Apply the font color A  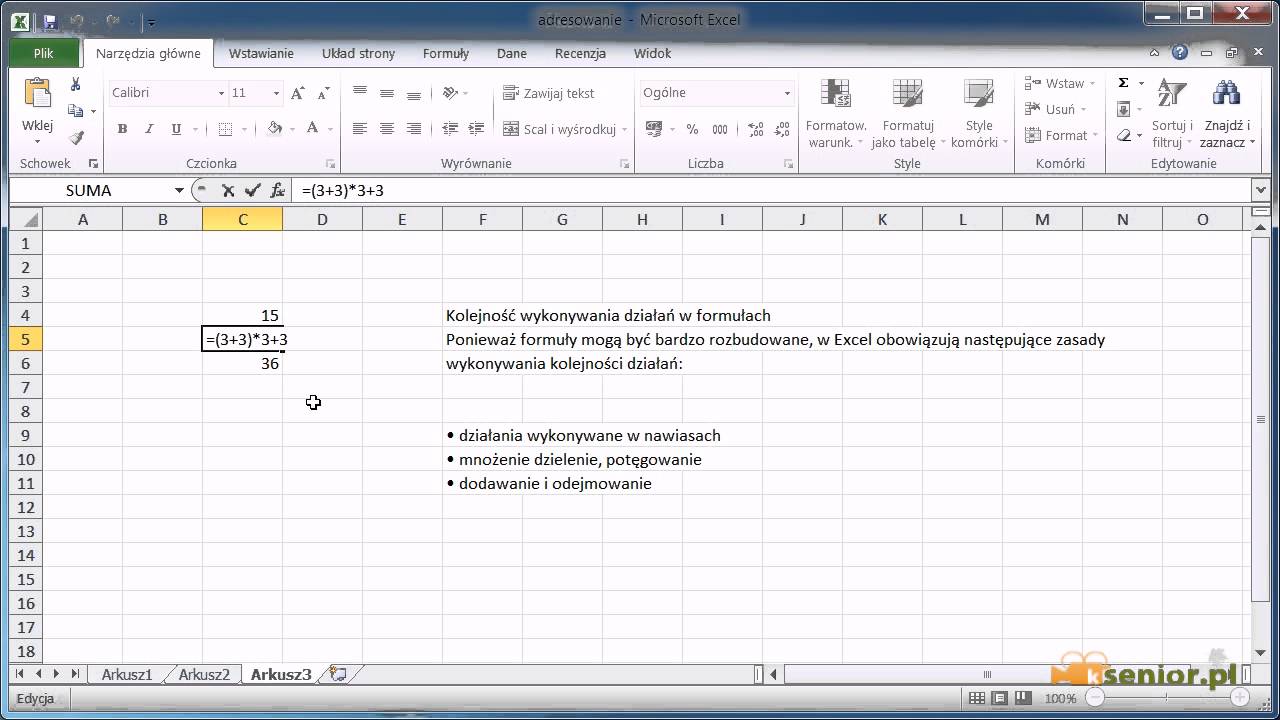(312, 129)
